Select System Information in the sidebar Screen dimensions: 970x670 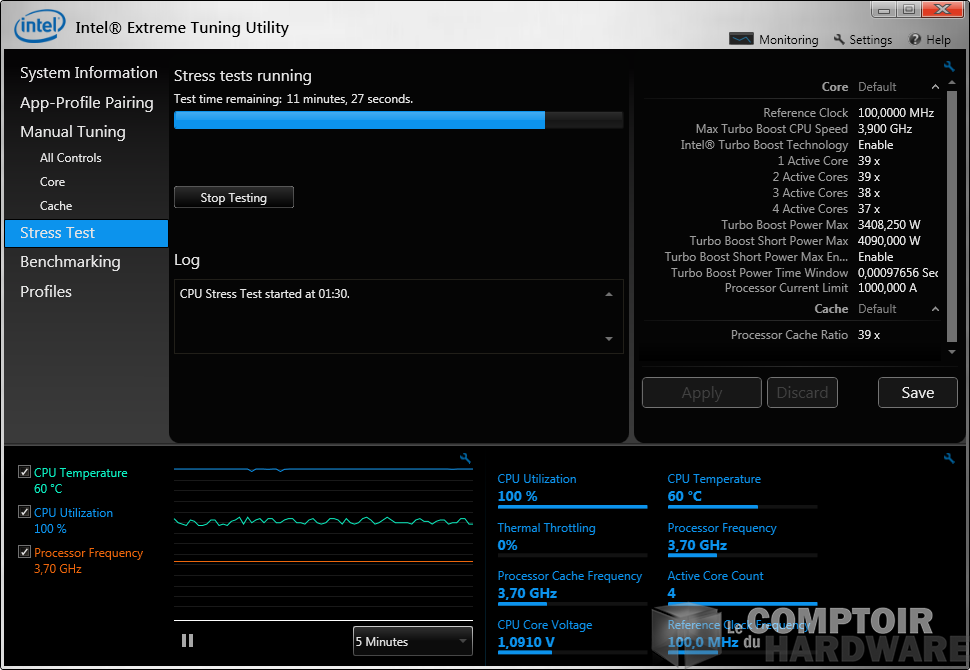click(x=88, y=73)
